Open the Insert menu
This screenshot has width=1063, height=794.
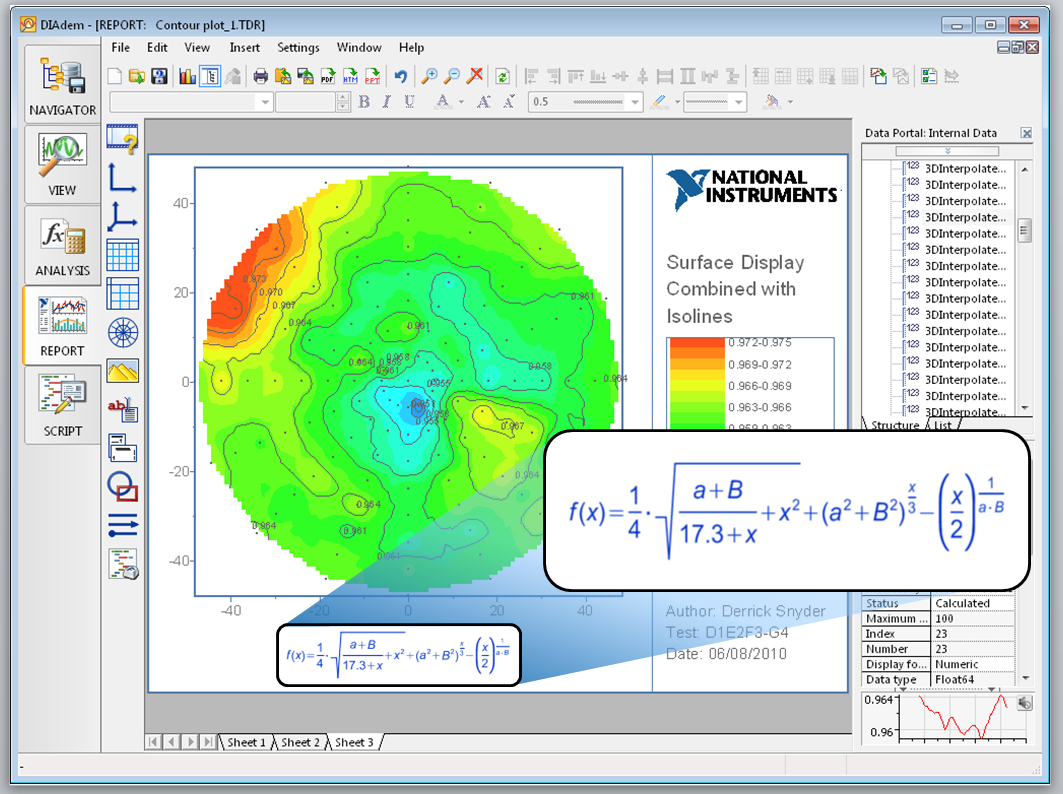tap(244, 47)
